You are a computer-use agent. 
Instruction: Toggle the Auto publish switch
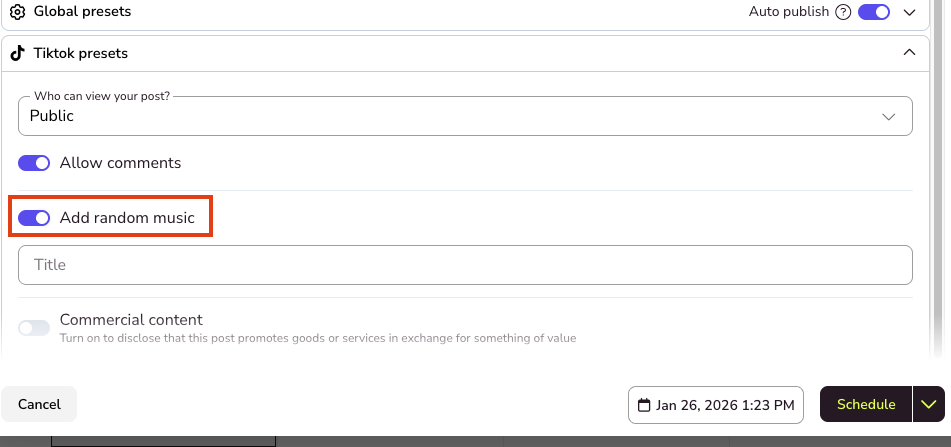click(874, 12)
